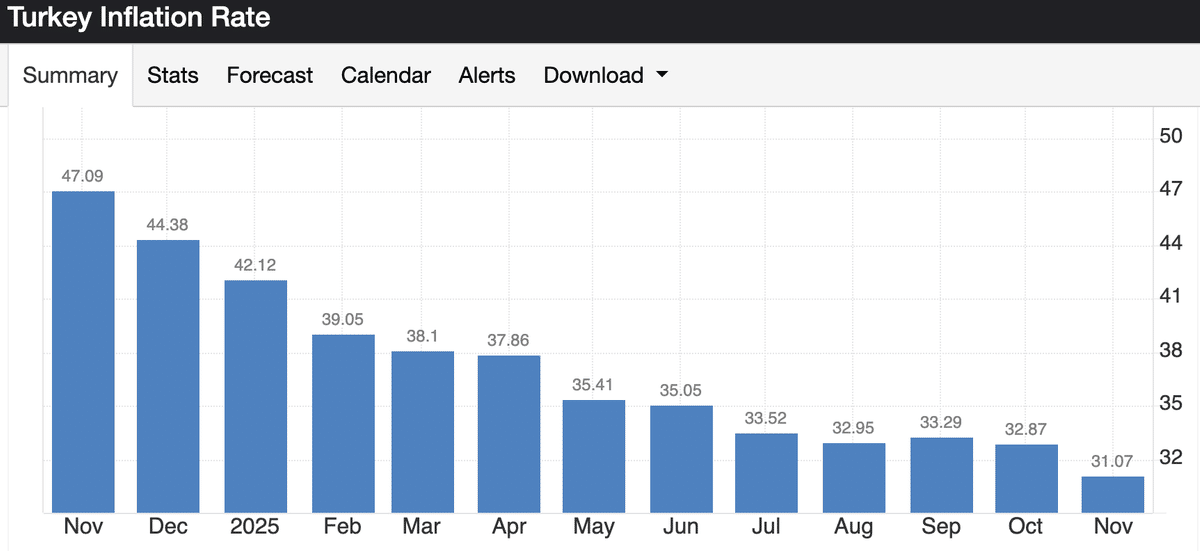Go to the Calendar tab
This screenshot has width=1200, height=551.
(x=386, y=76)
